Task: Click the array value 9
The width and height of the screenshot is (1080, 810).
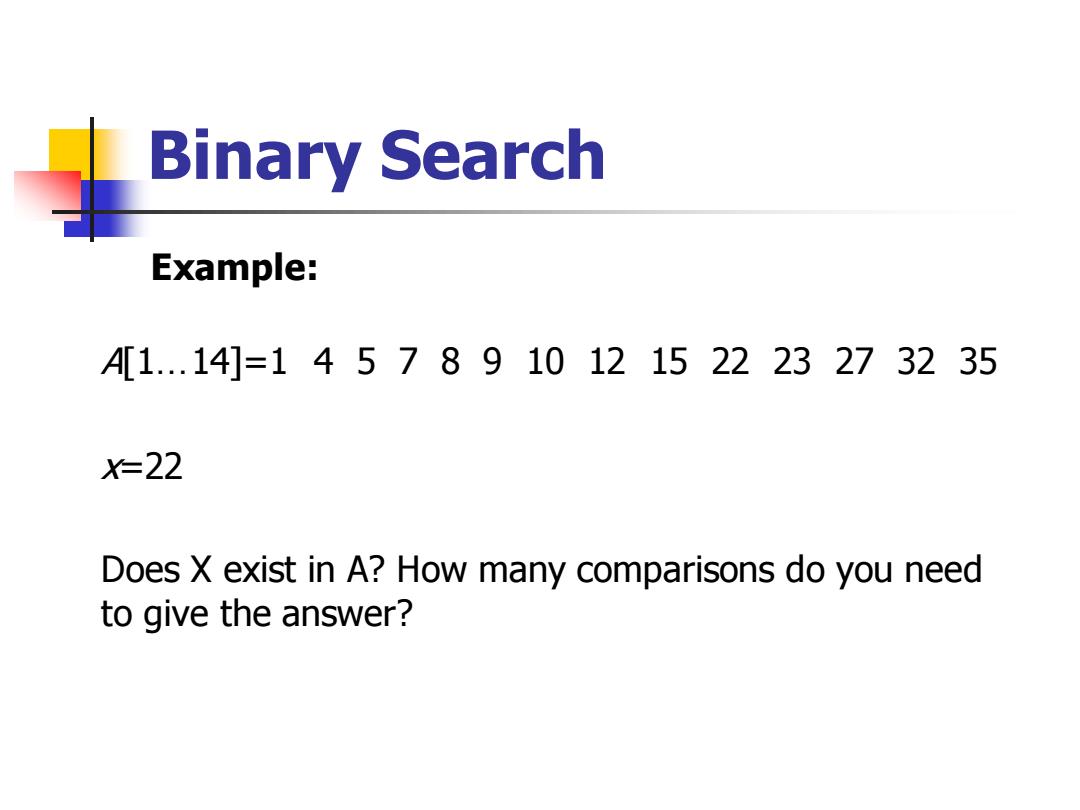Action: pyautogui.click(x=492, y=362)
